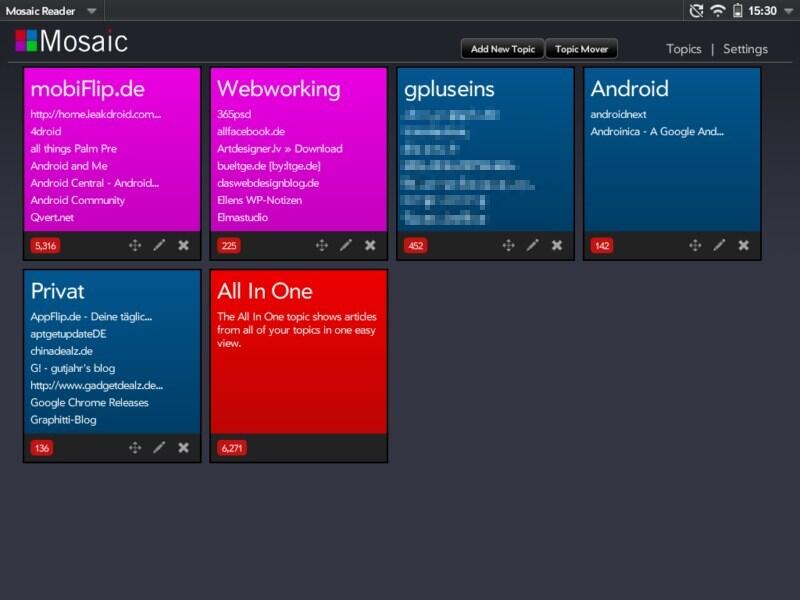Click the move icon on Android tile
Viewport: 800px width, 600px height.
tap(695, 245)
